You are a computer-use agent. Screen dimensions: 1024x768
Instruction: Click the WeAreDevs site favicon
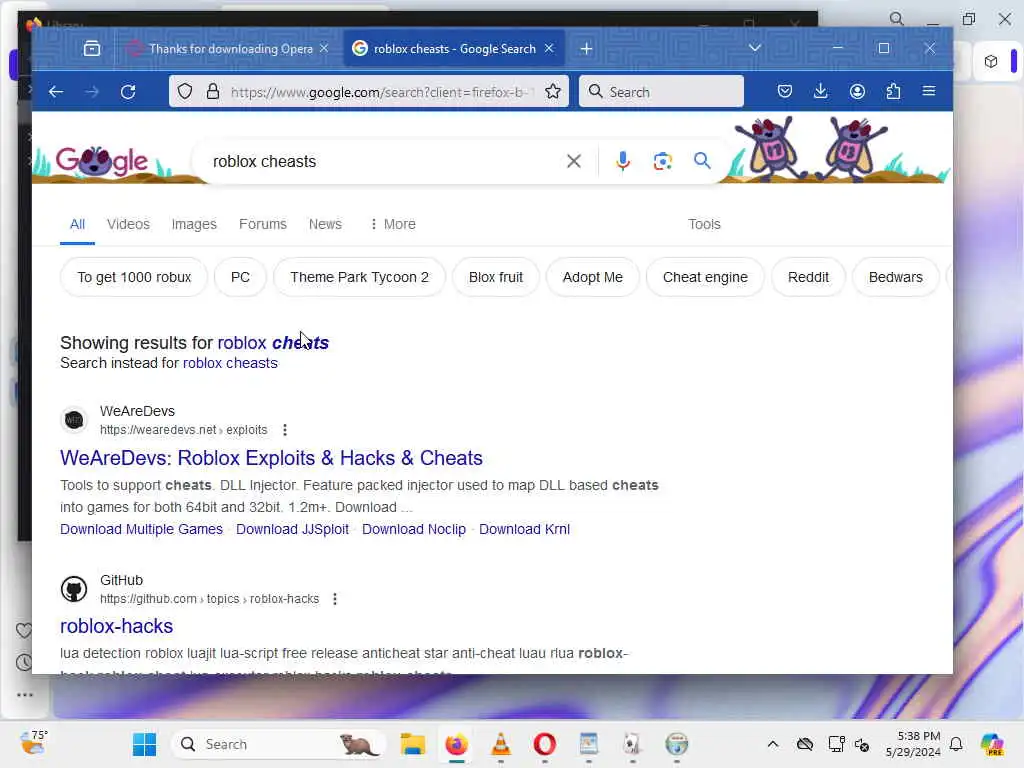coord(74,419)
